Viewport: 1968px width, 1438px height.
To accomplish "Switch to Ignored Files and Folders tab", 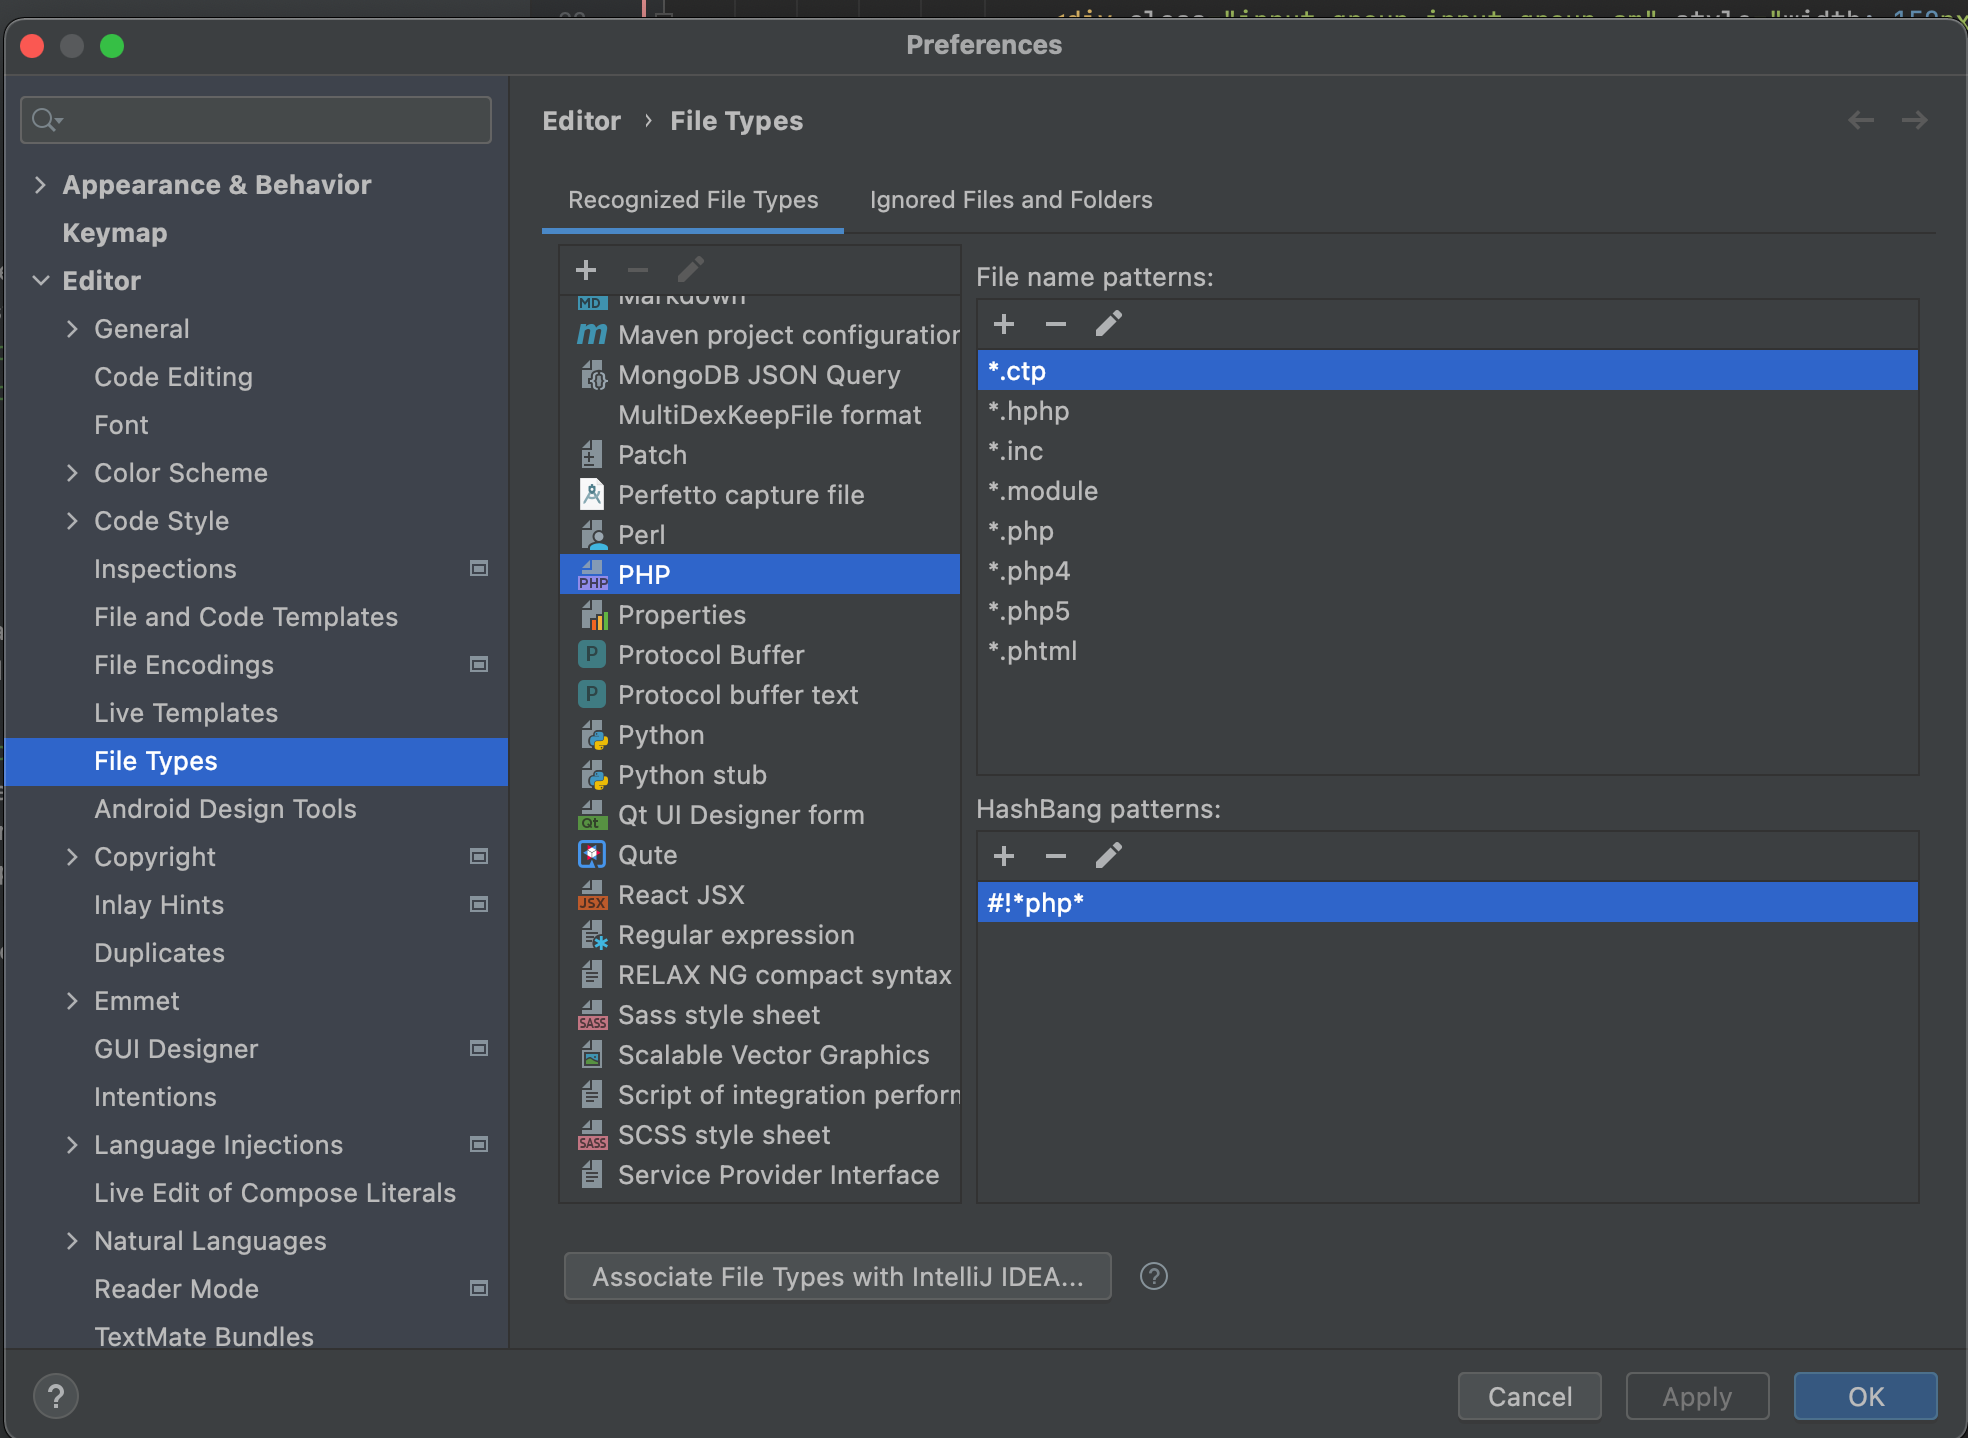I will click(x=1010, y=200).
